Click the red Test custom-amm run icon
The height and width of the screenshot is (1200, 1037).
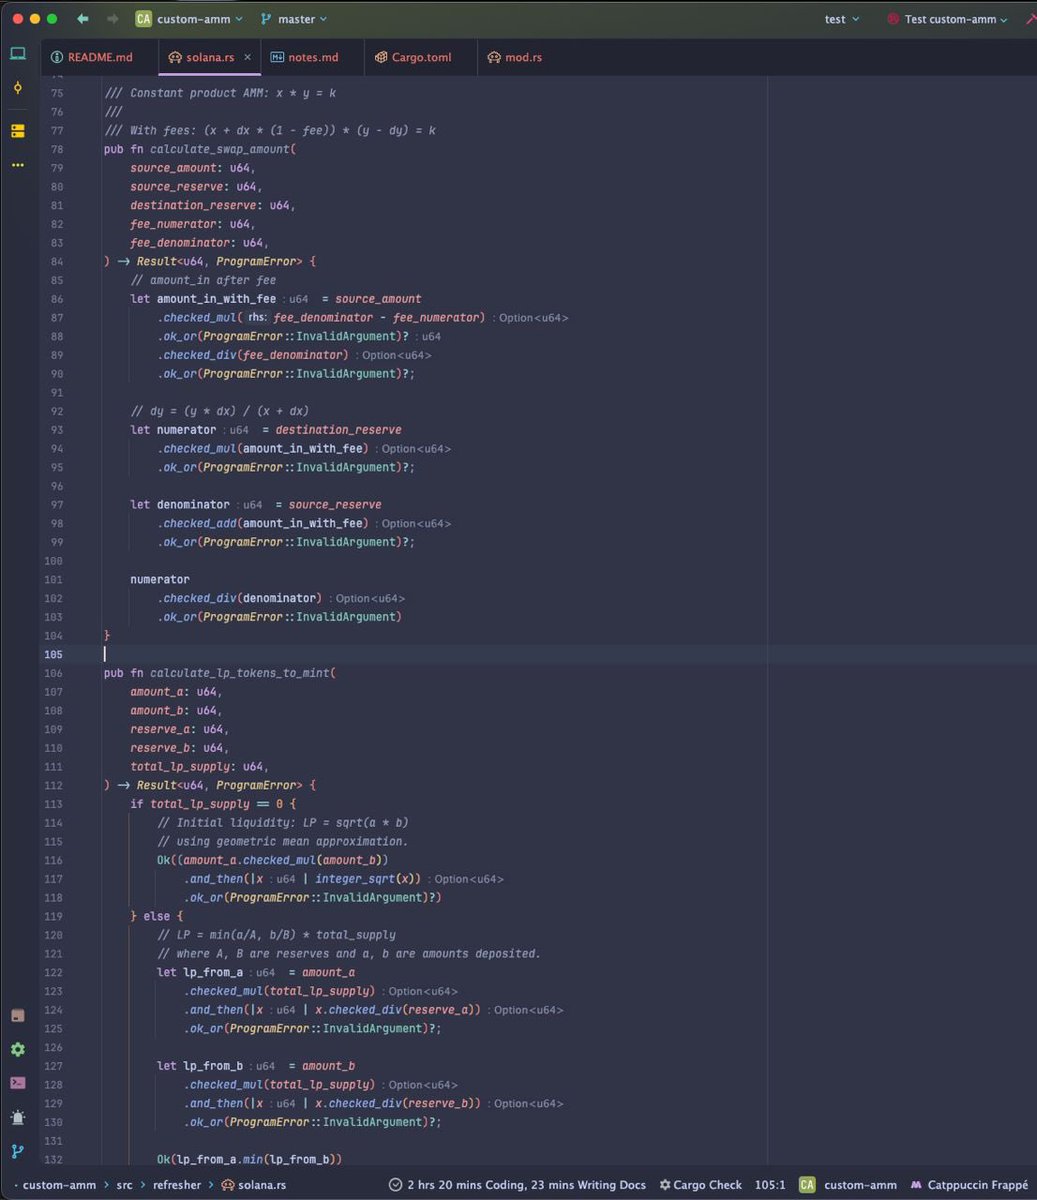tap(893, 19)
